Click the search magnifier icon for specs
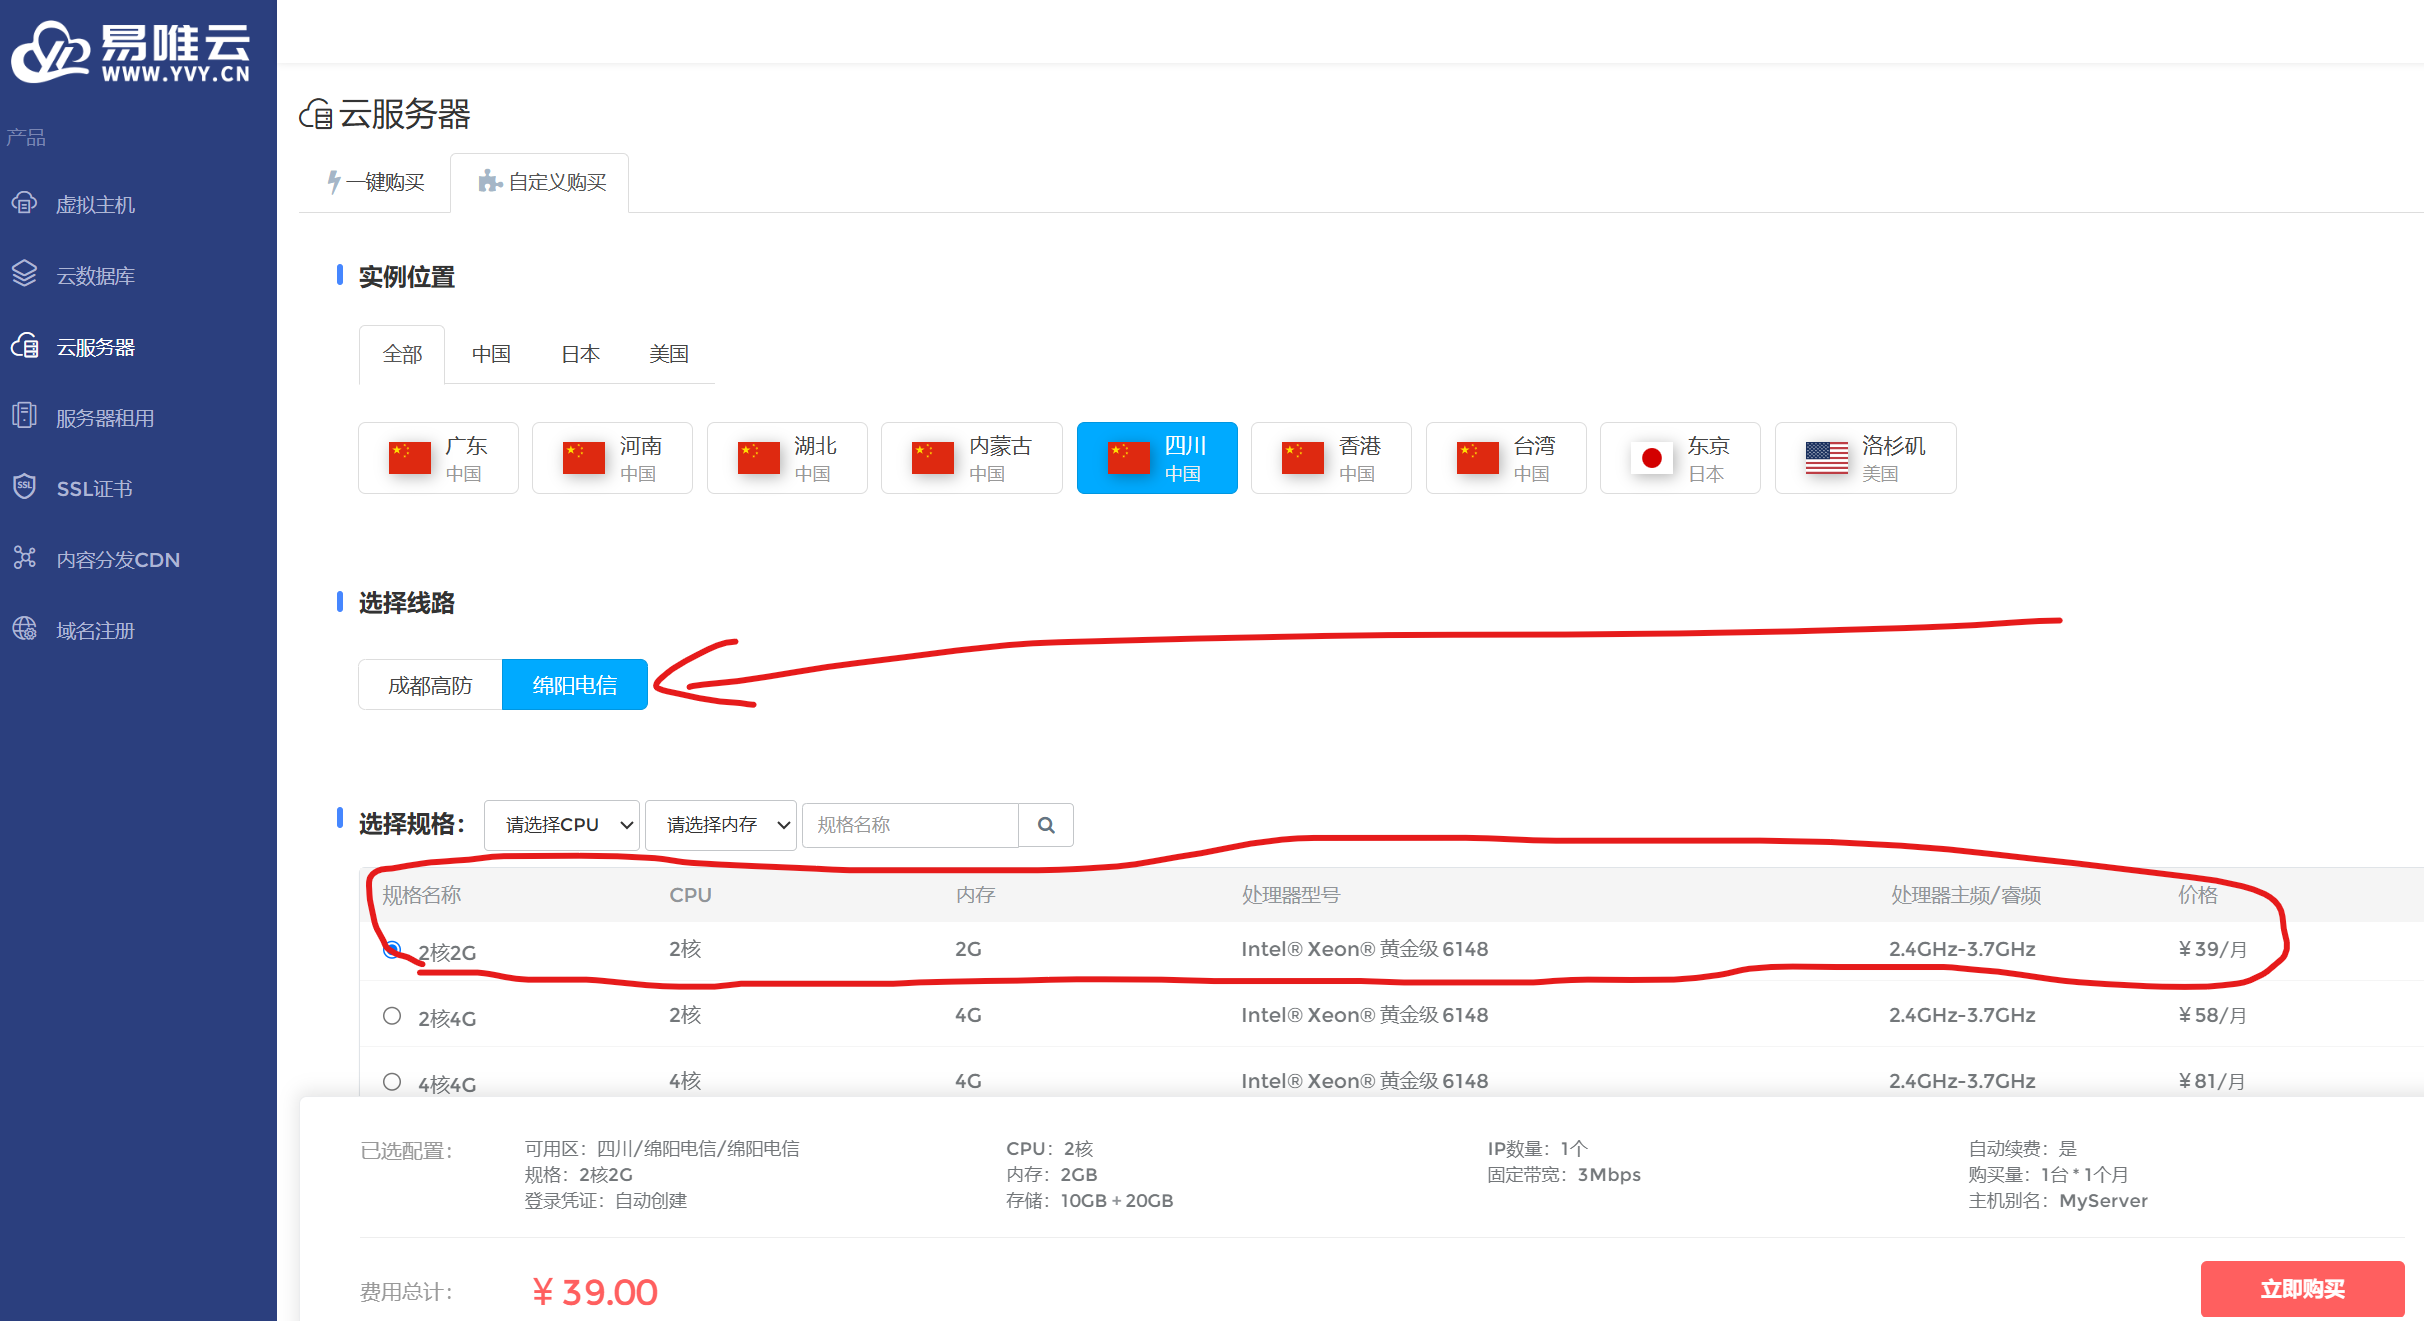The image size is (2424, 1321). [x=1046, y=825]
